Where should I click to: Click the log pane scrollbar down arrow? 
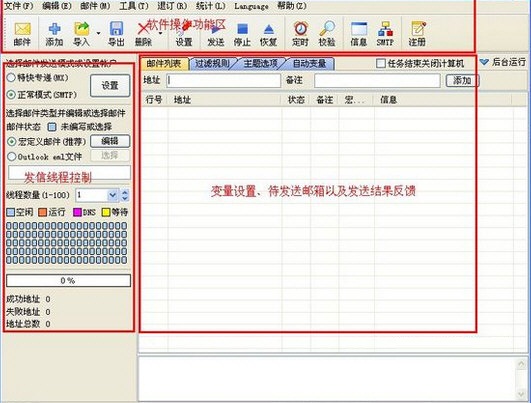coord(521,394)
